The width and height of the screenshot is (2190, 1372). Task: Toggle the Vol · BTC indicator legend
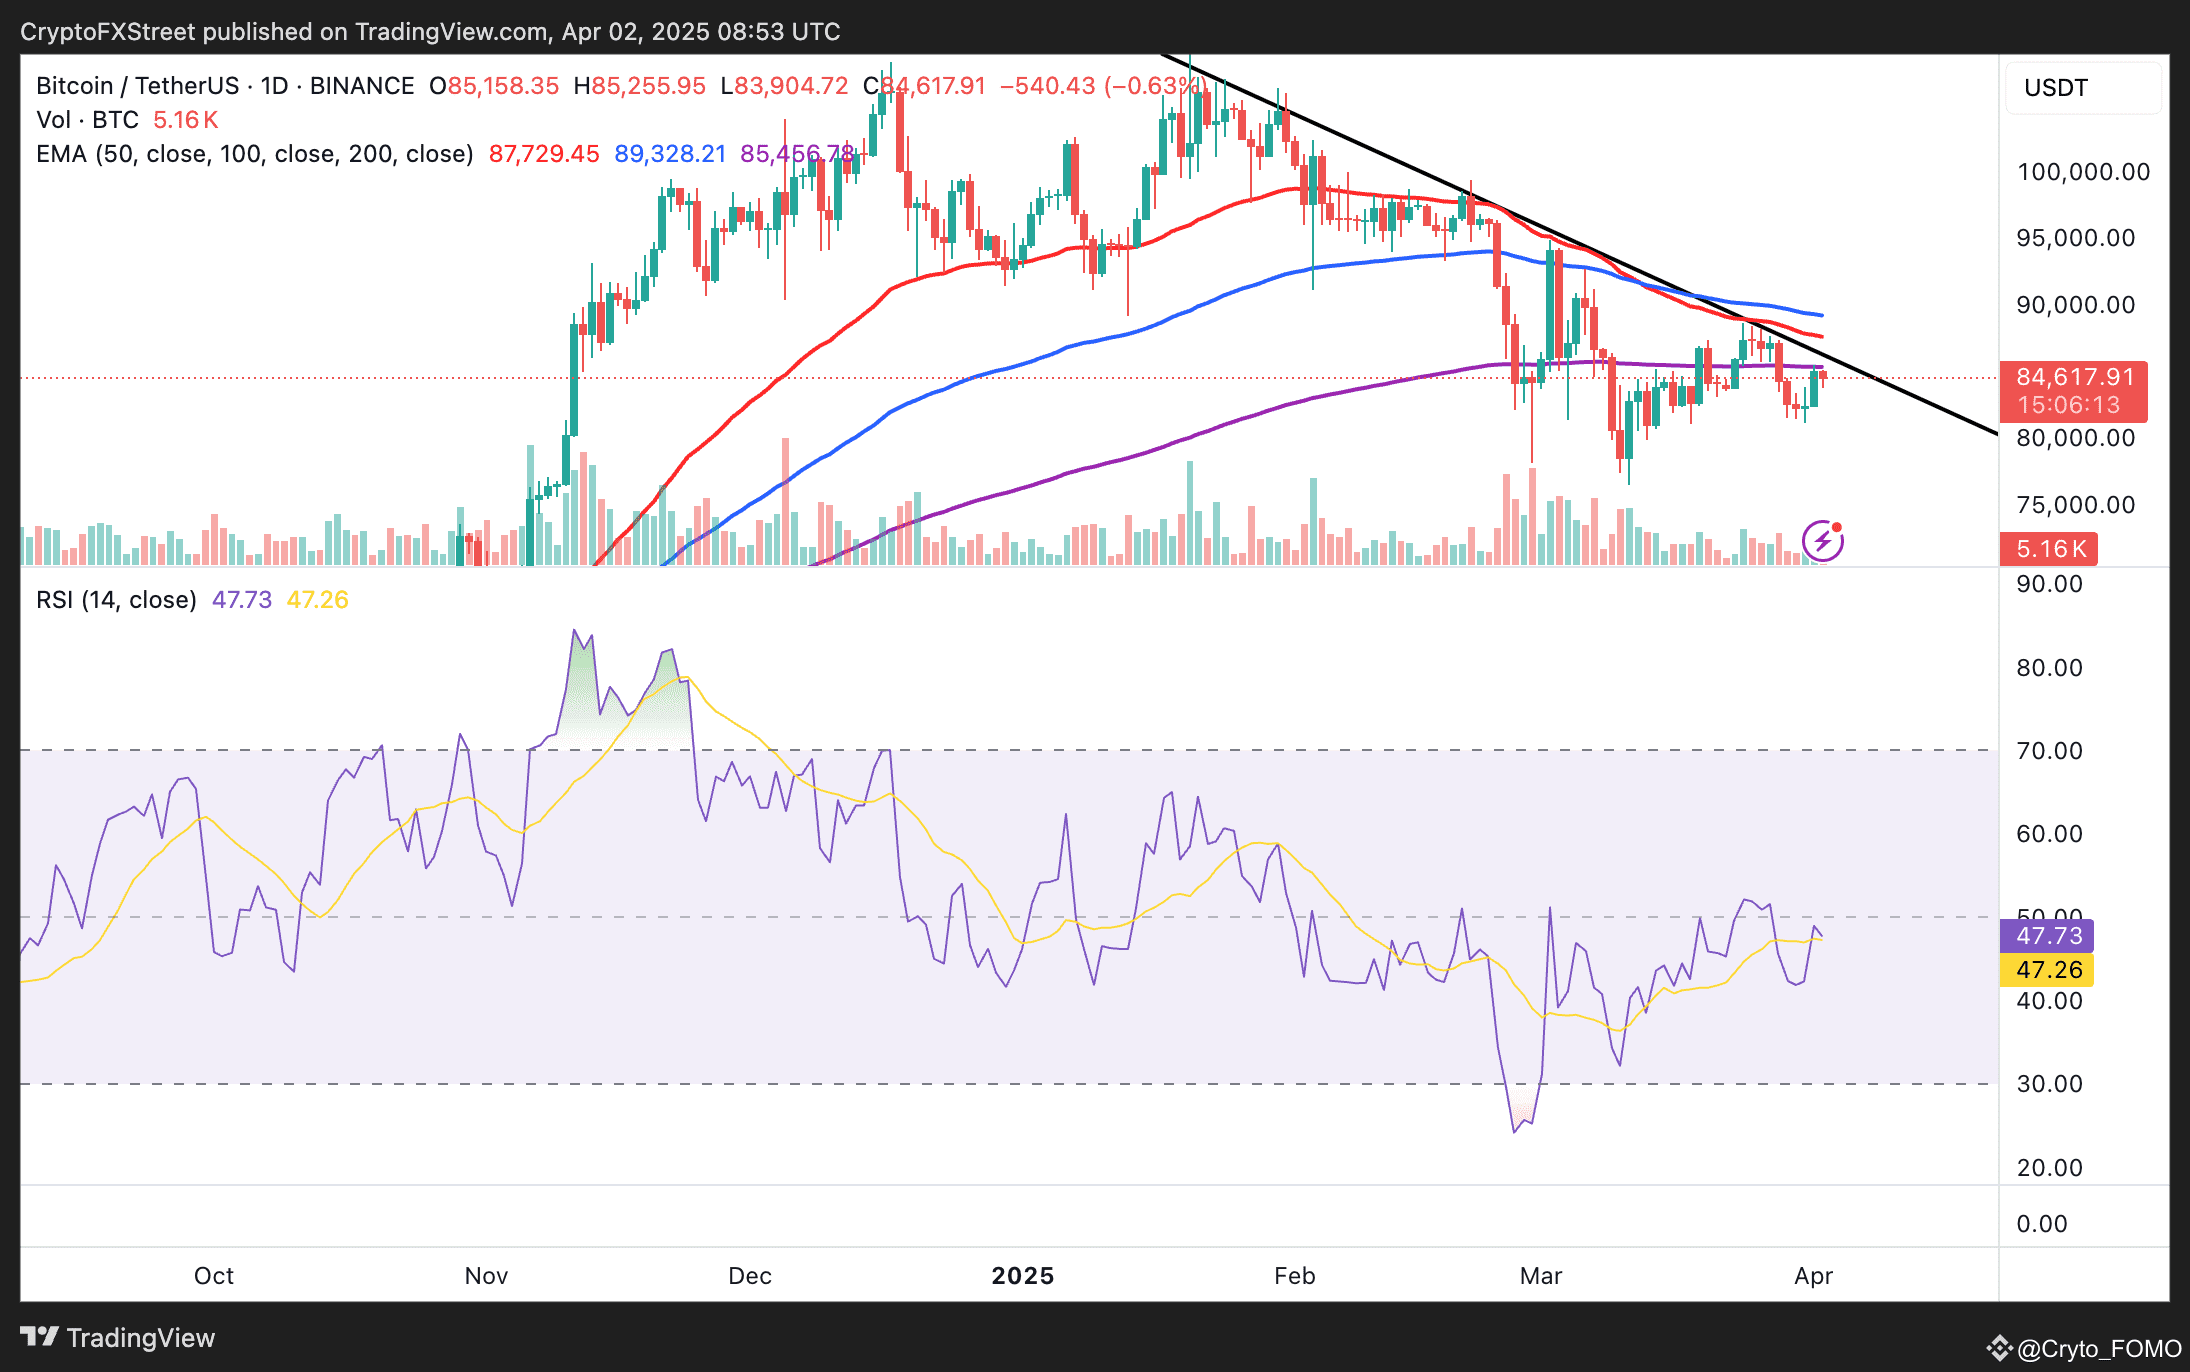tap(87, 120)
